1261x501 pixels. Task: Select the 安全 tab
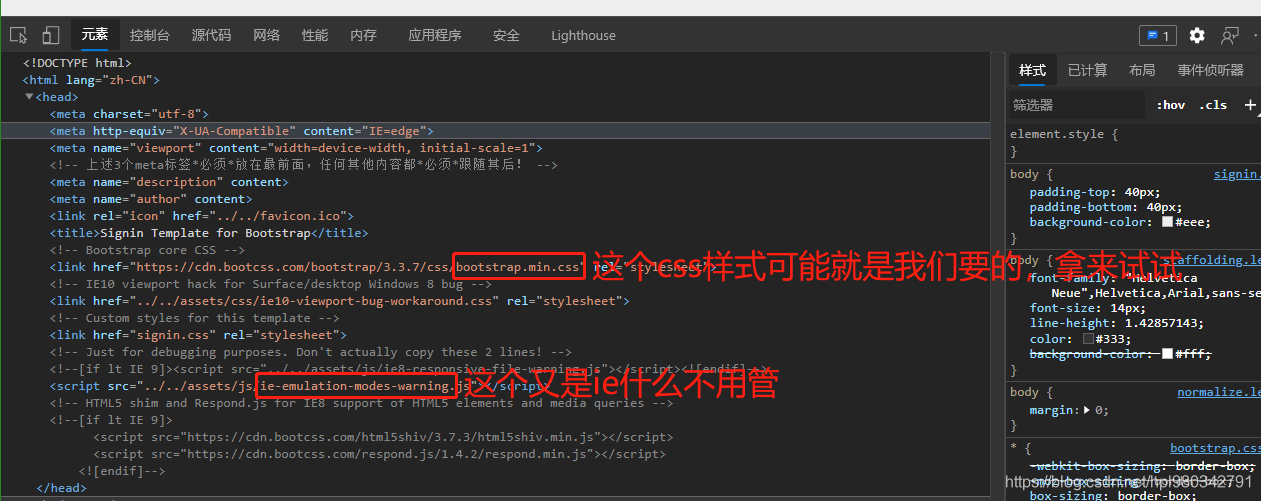(x=506, y=35)
